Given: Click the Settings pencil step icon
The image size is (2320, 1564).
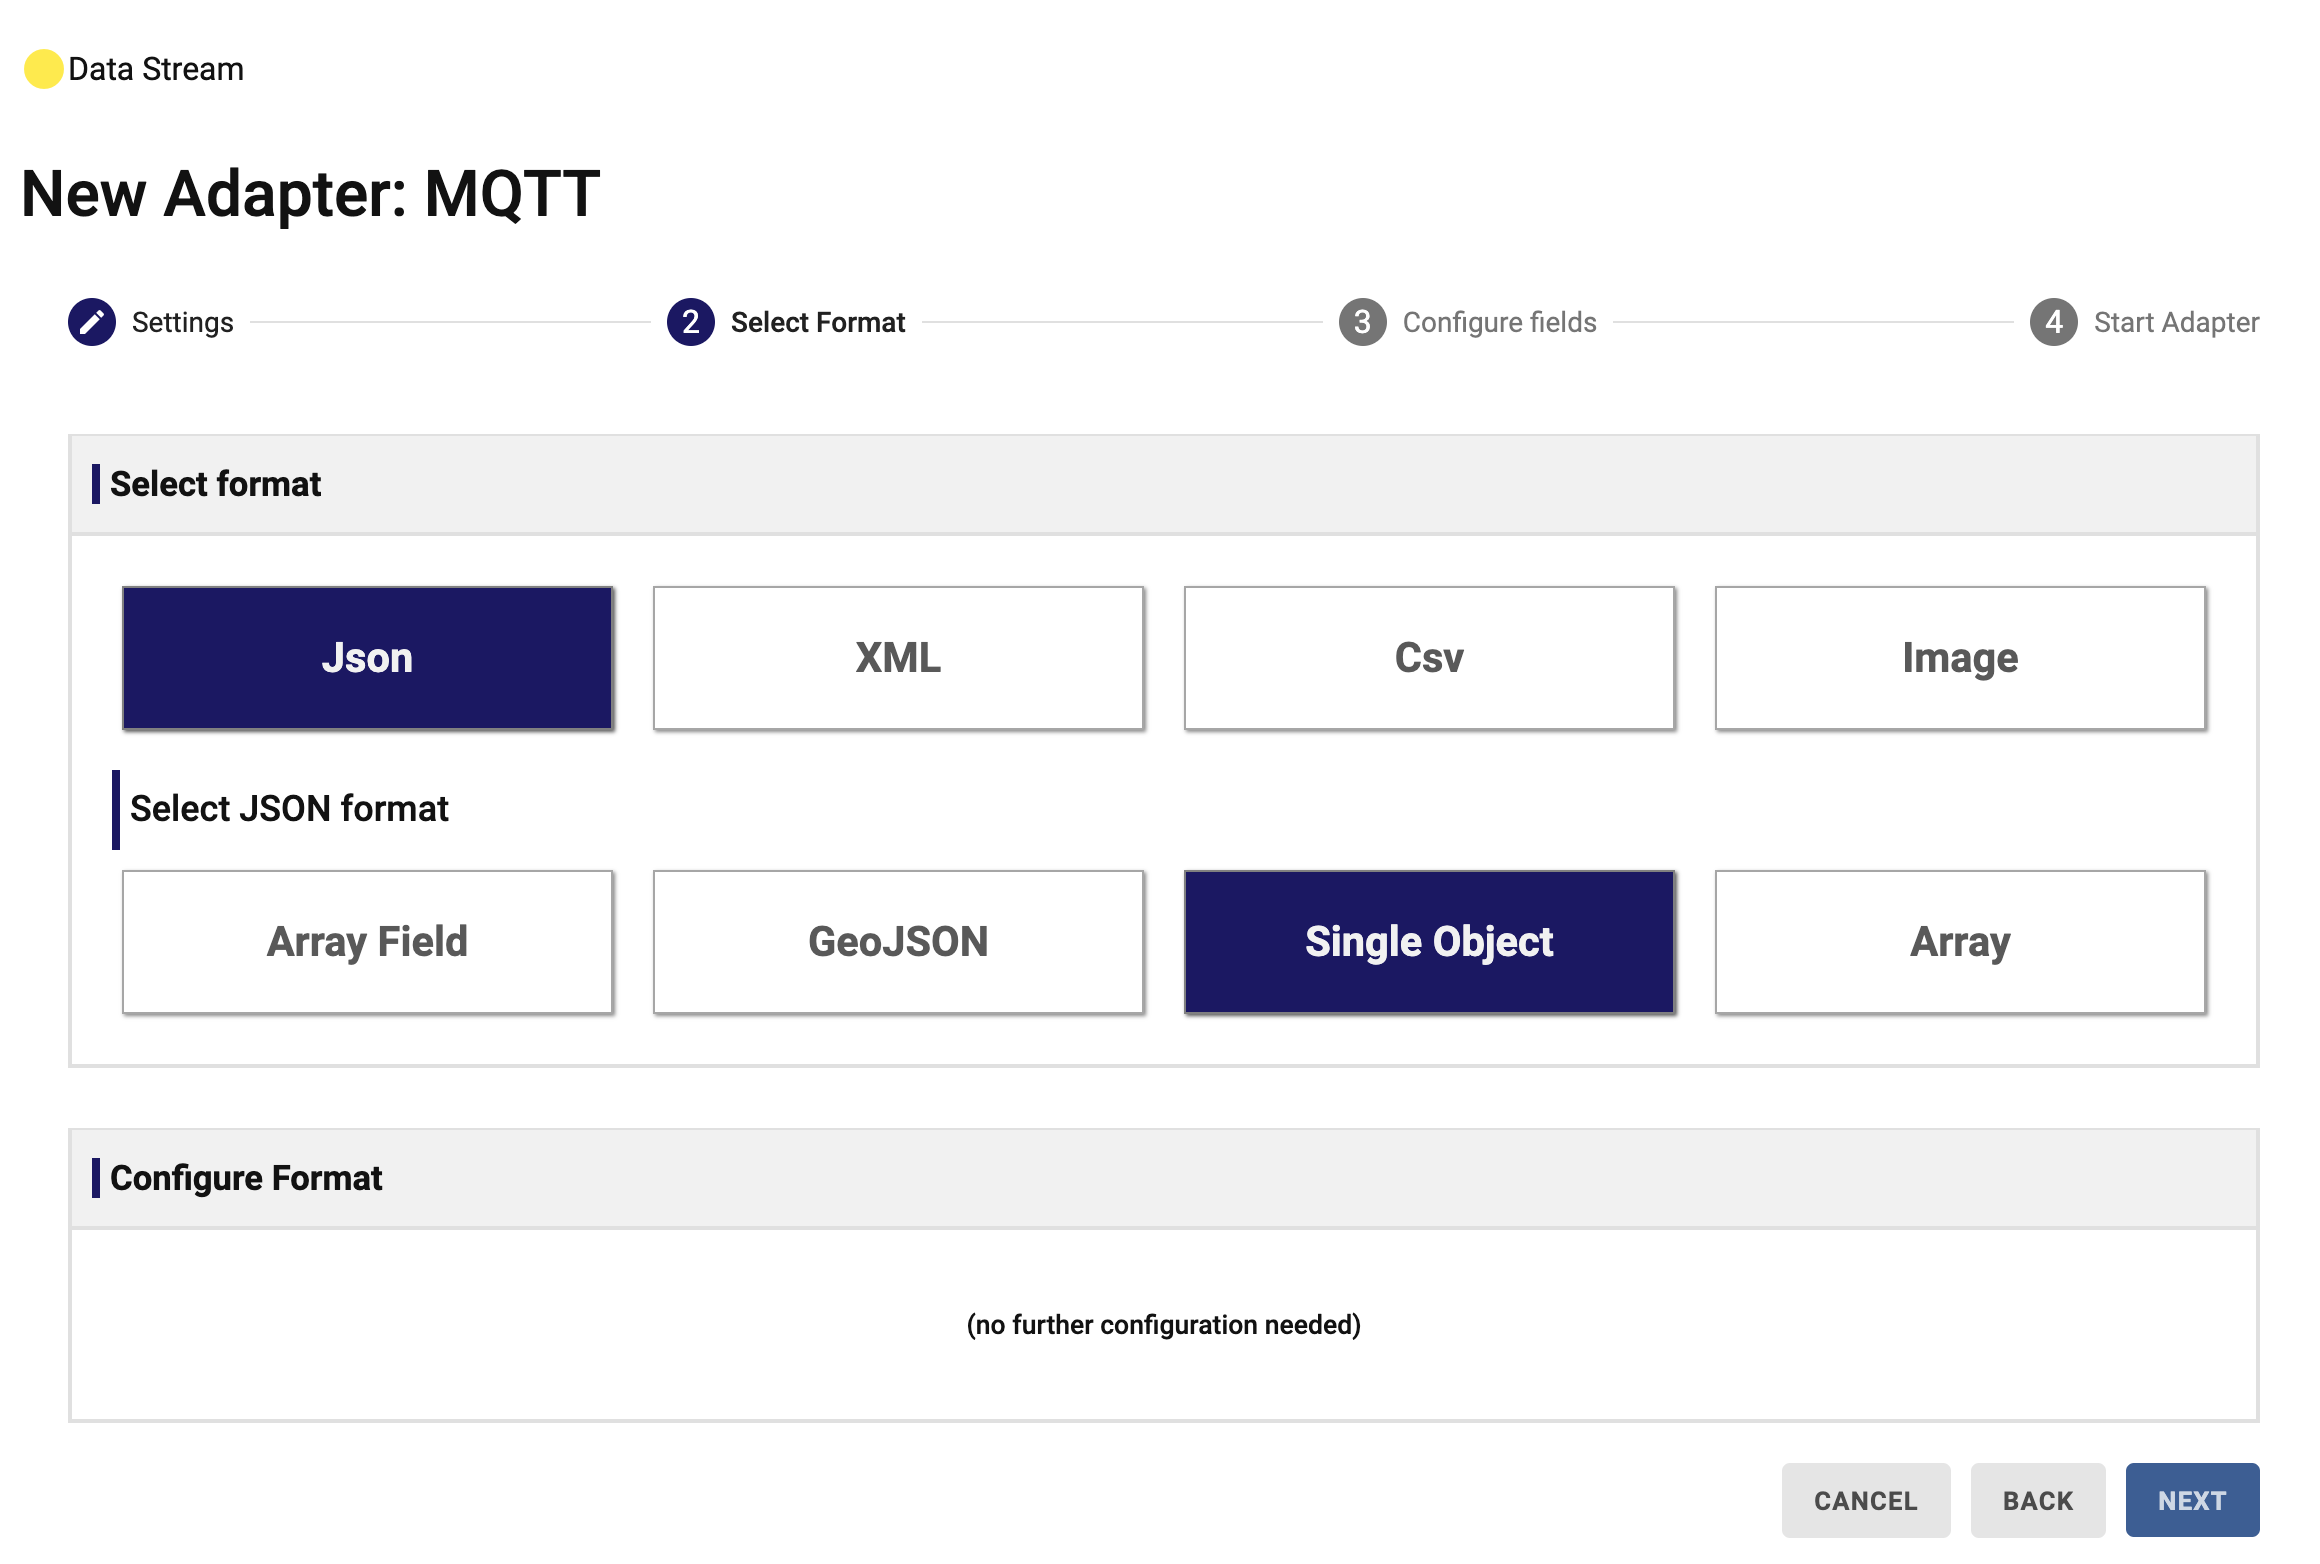Looking at the screenshot, I should tap(92, 322).
